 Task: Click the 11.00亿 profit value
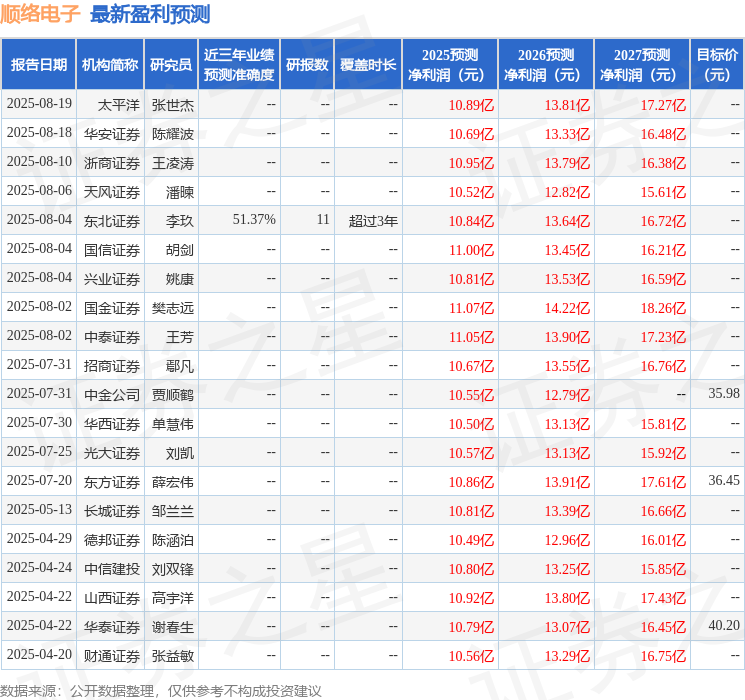471,250
